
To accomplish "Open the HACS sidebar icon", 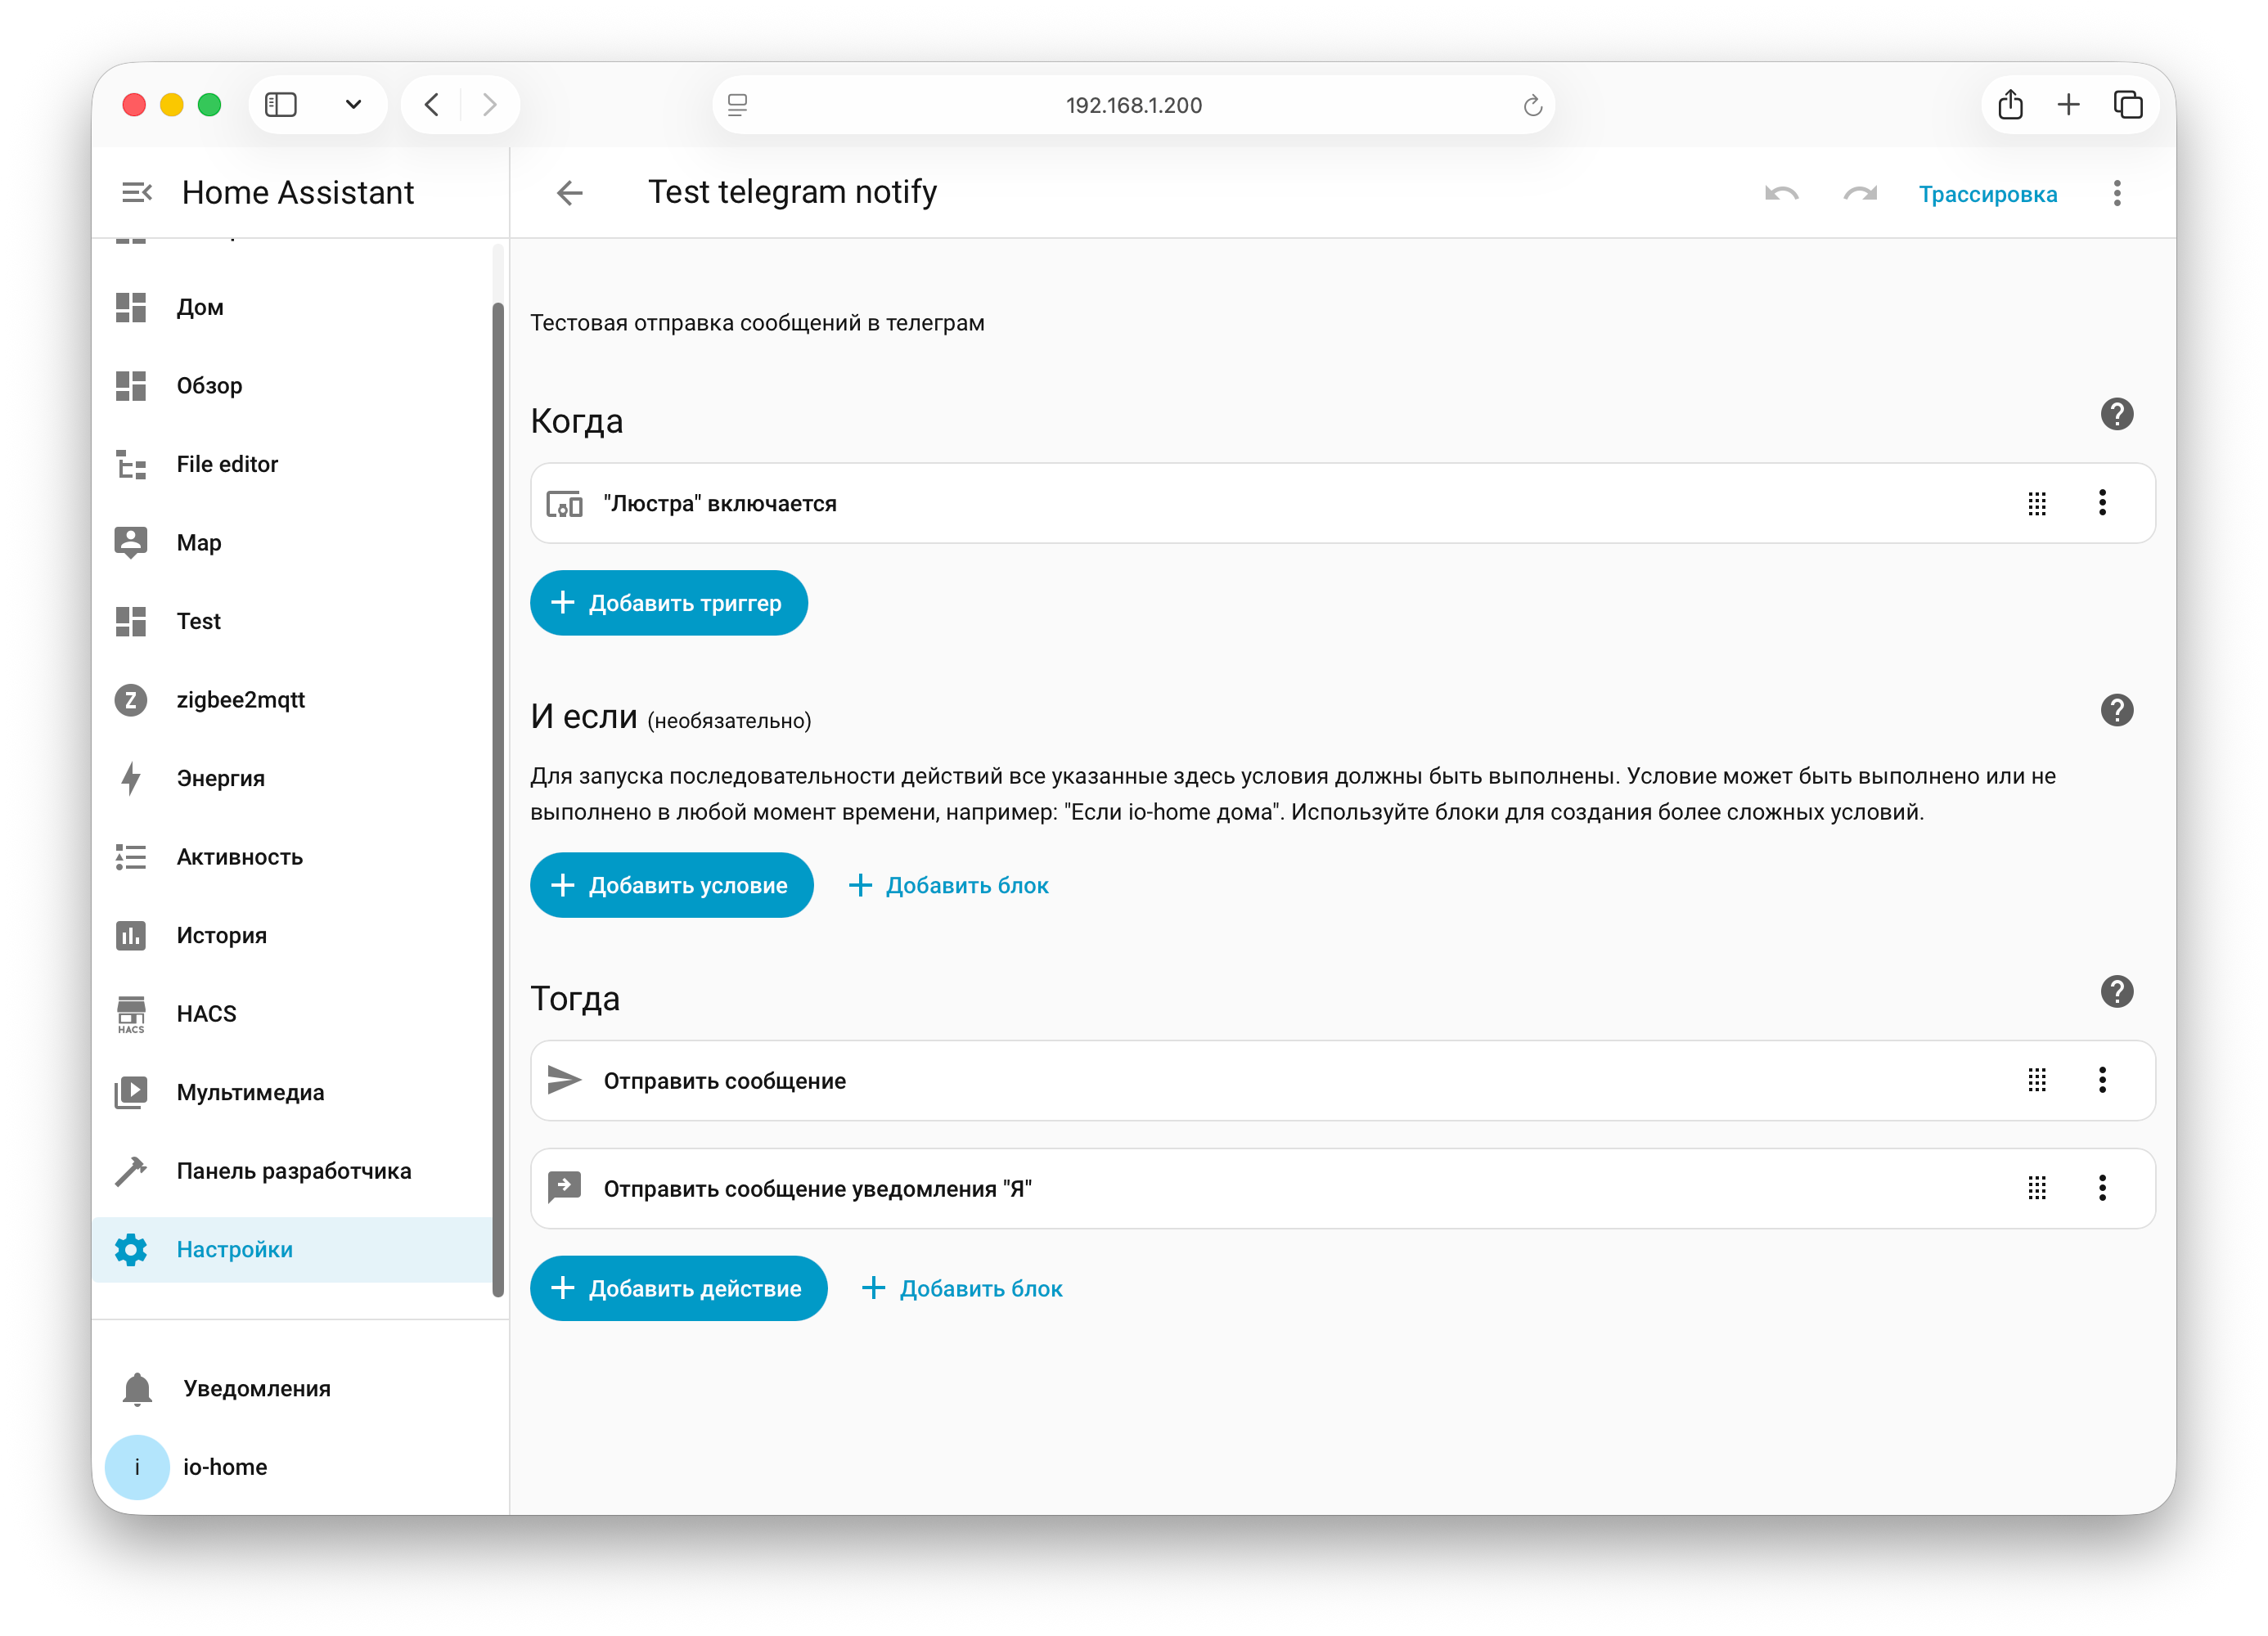I will pyautogui.click(x=131, y=1014).
